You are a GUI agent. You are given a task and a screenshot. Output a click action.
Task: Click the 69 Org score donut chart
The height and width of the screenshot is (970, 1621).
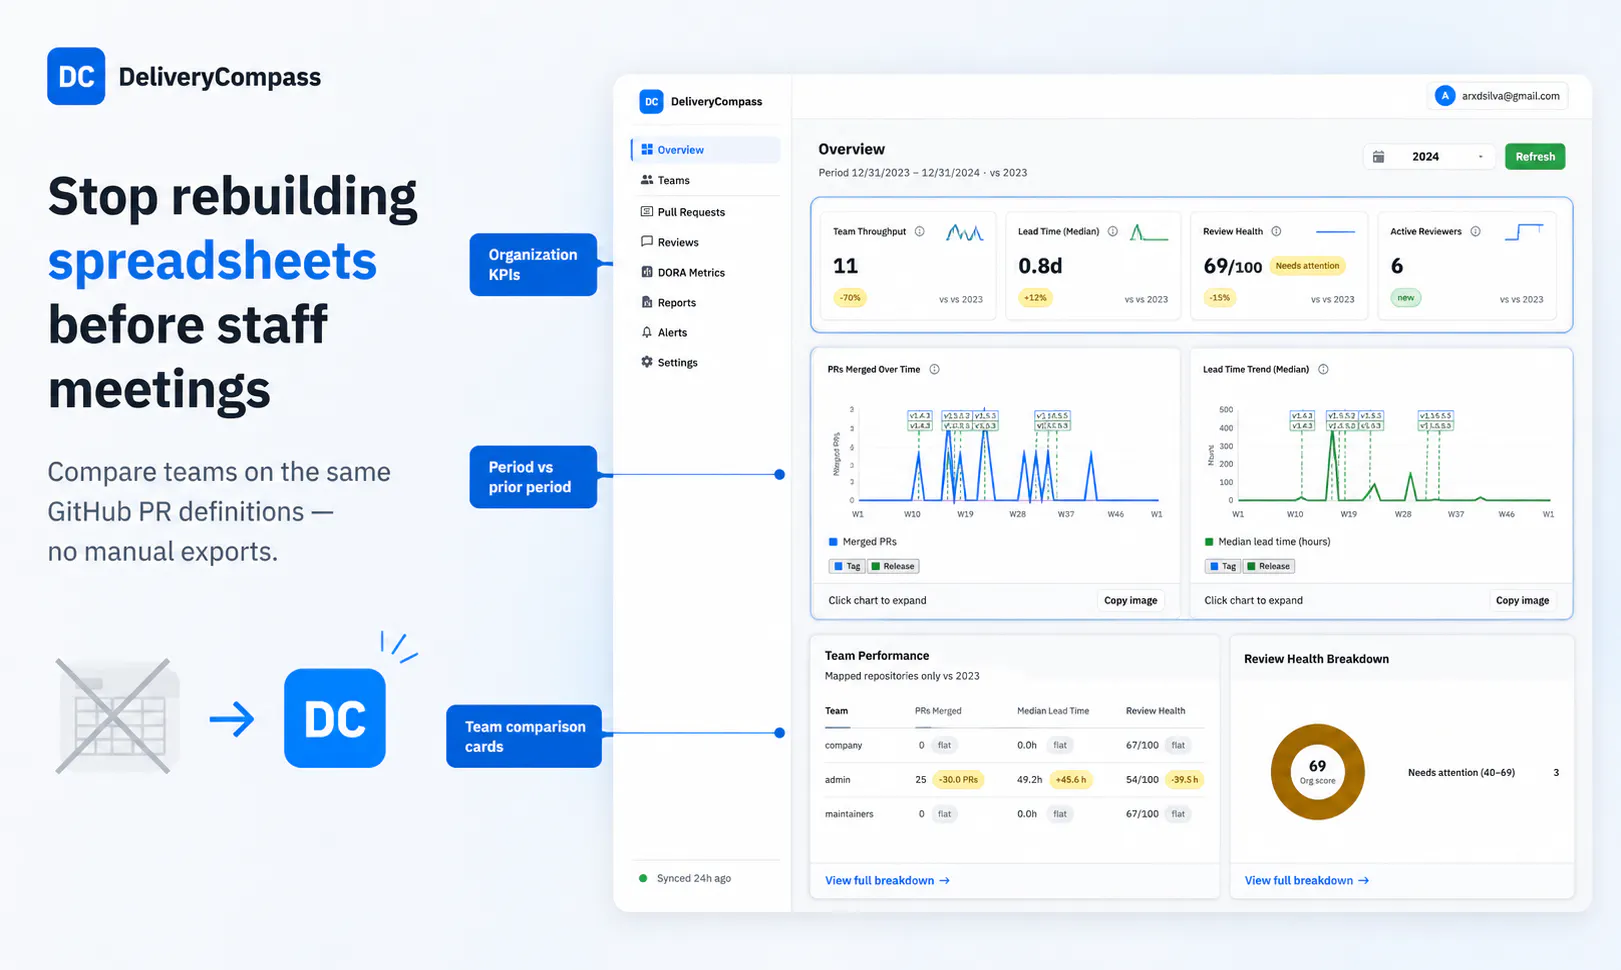1317,772
